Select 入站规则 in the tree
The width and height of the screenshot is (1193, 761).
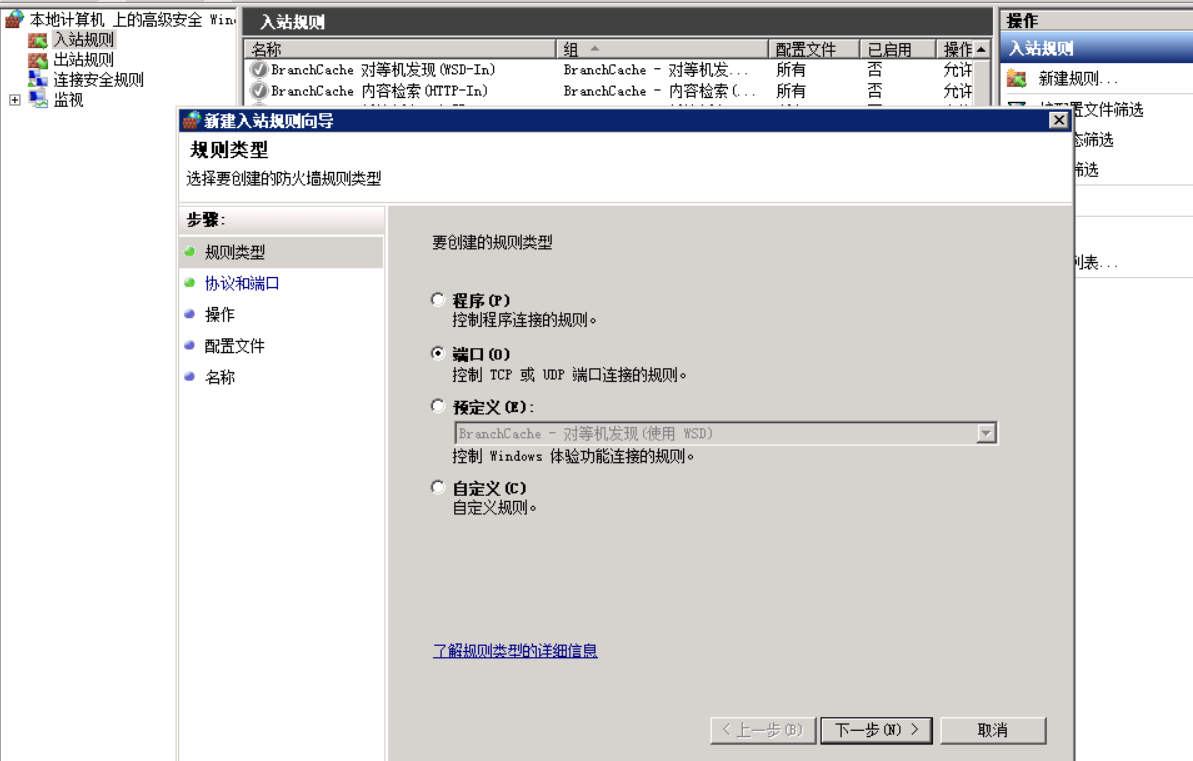(84, 40)
